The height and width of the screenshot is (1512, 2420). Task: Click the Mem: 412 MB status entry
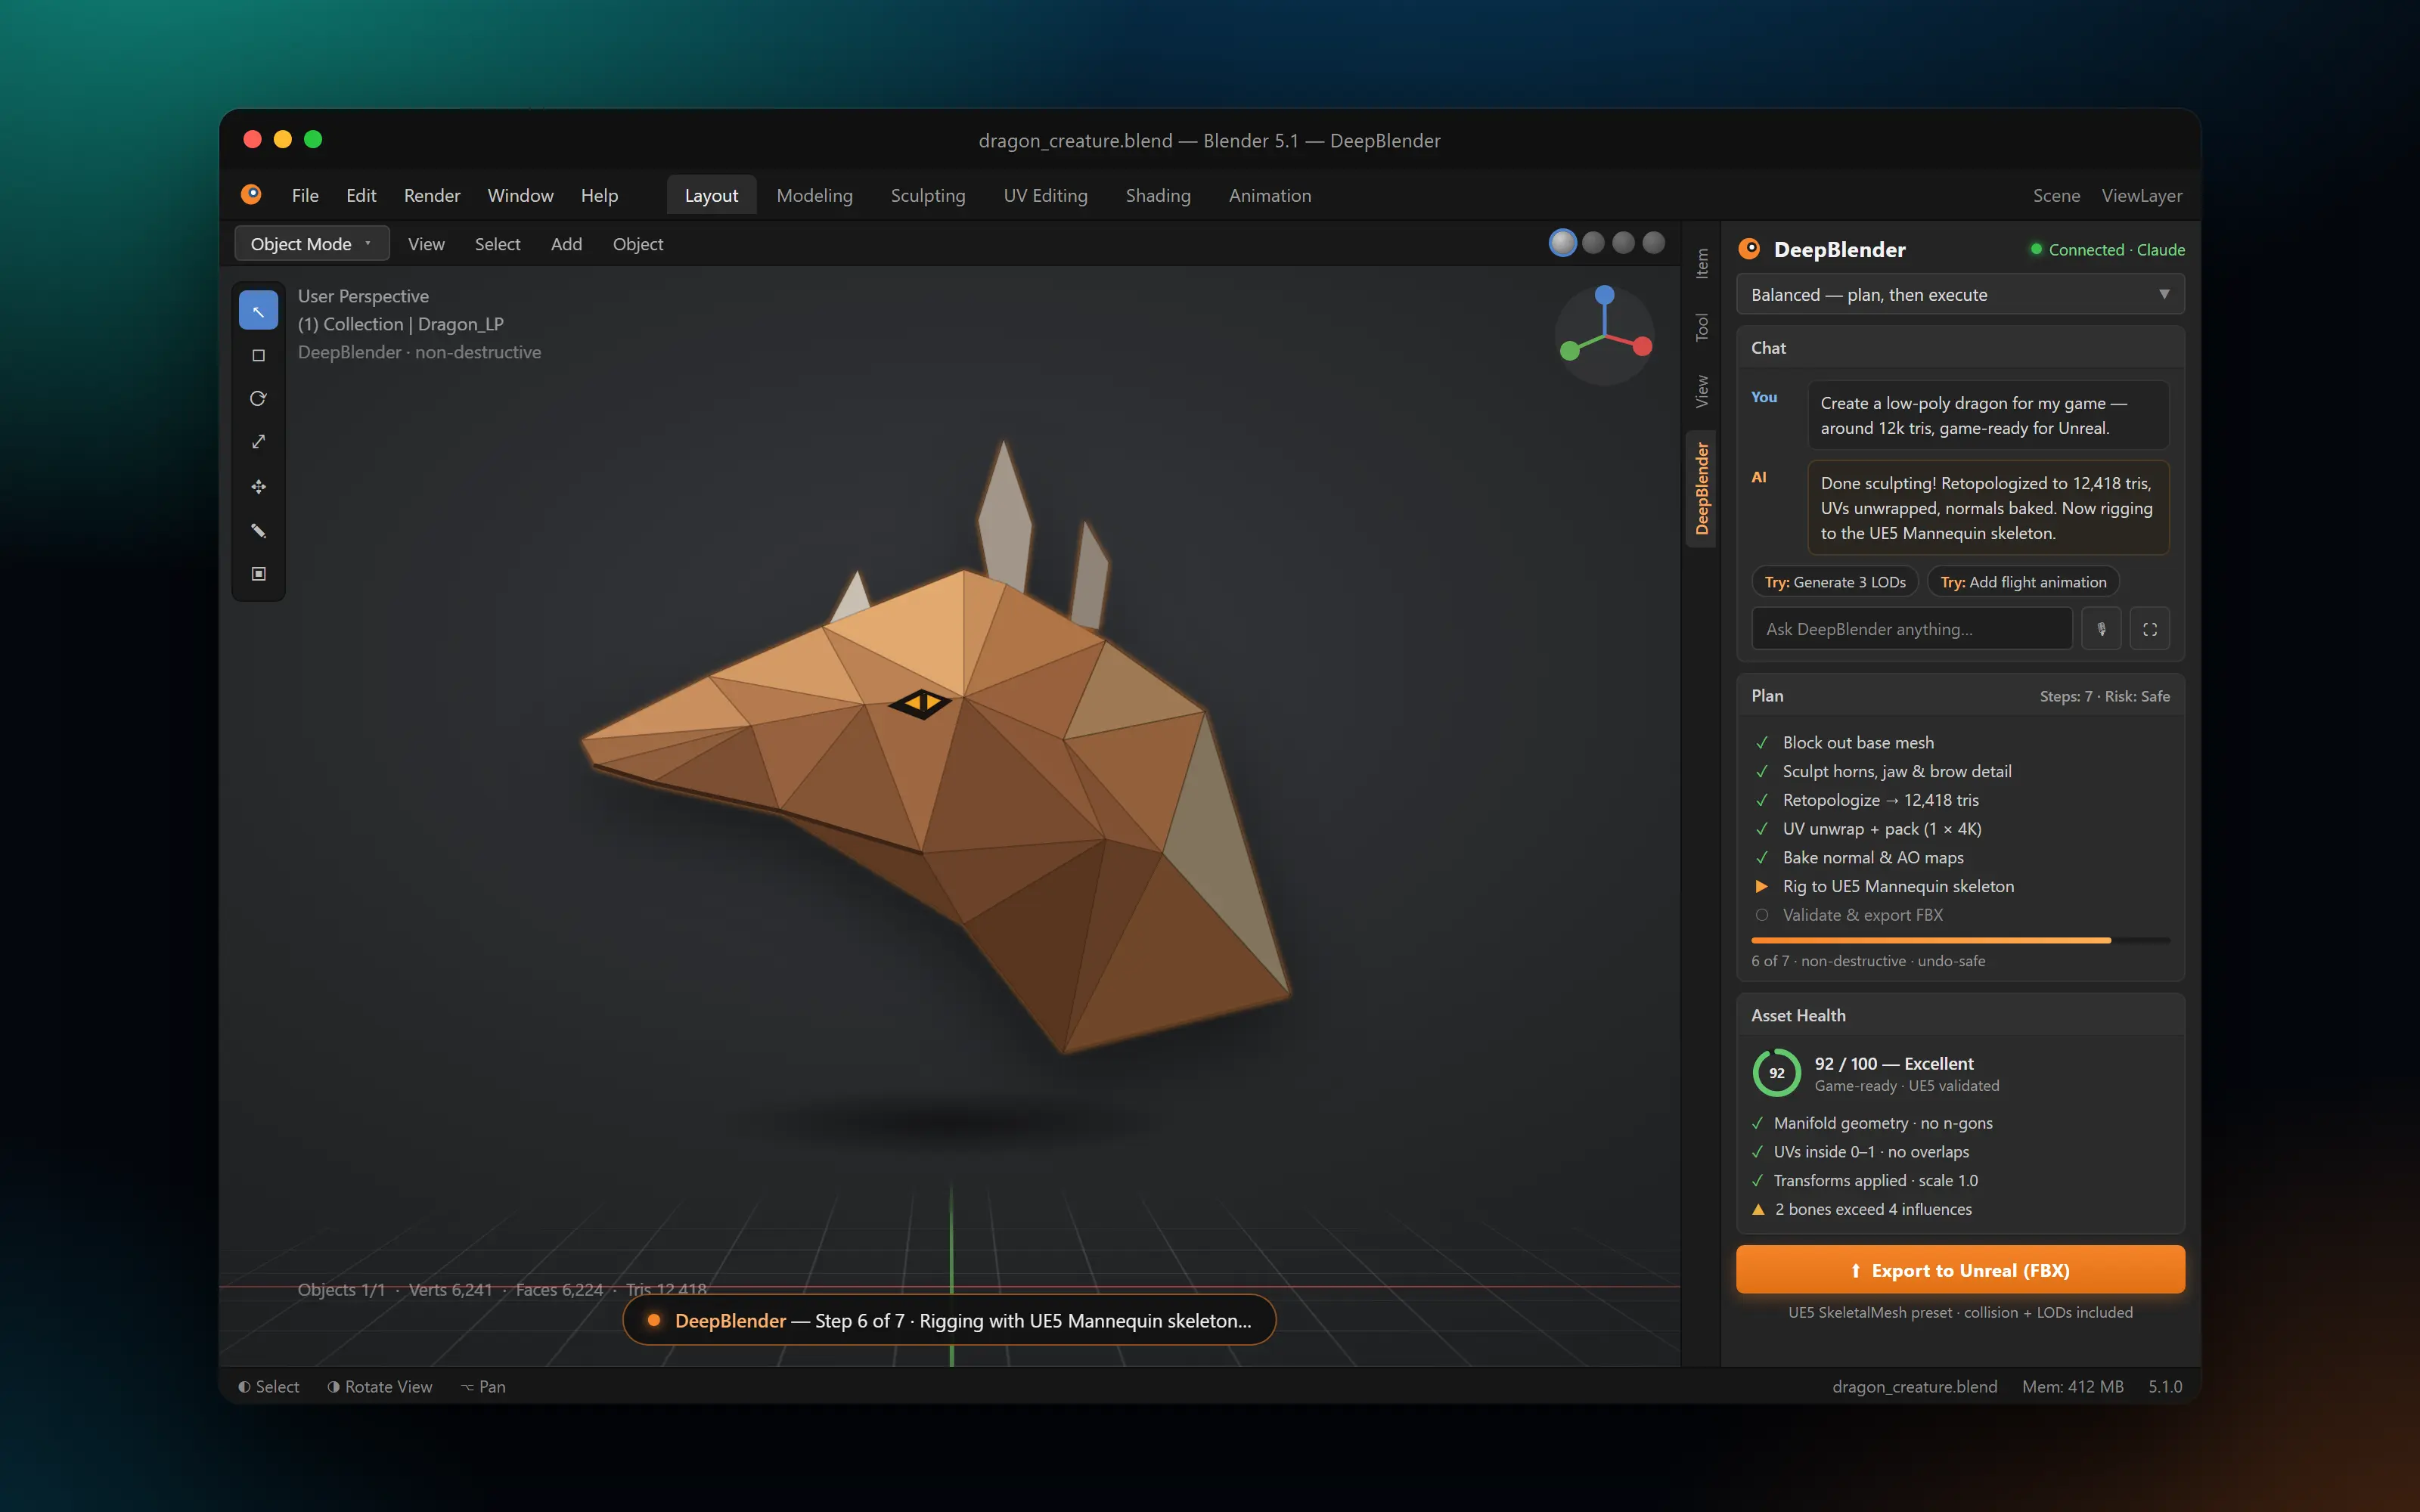(2072, 1386)
